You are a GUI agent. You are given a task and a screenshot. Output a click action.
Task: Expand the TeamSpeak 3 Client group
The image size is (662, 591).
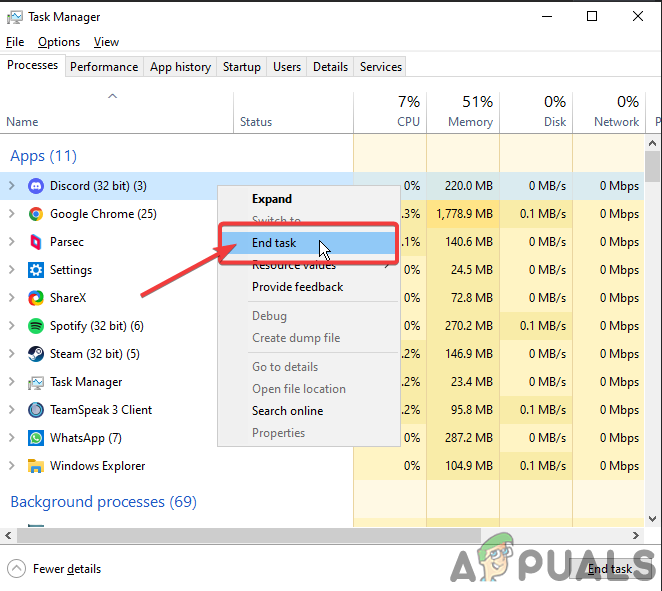click(x=12, y=409)
